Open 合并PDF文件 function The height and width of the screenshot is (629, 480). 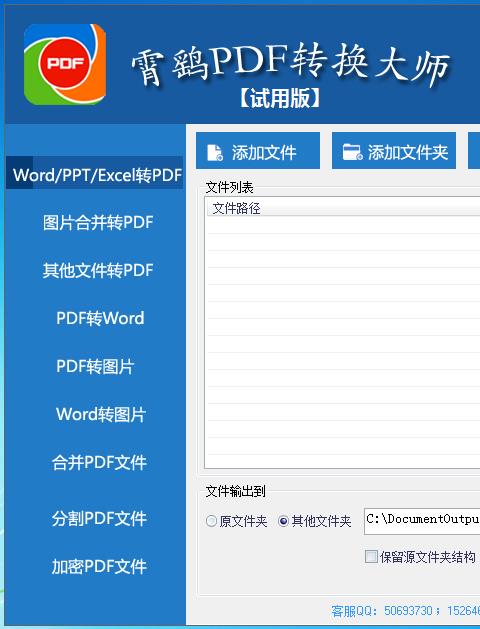point(99,462)
